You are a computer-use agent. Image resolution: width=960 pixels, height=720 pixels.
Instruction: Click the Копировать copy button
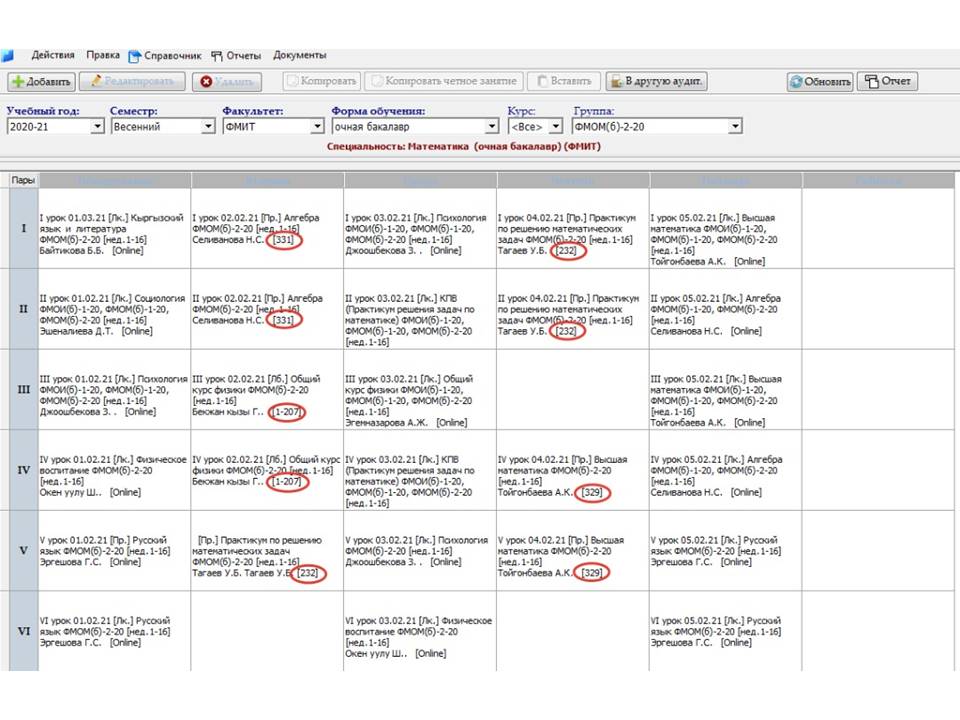321,82
